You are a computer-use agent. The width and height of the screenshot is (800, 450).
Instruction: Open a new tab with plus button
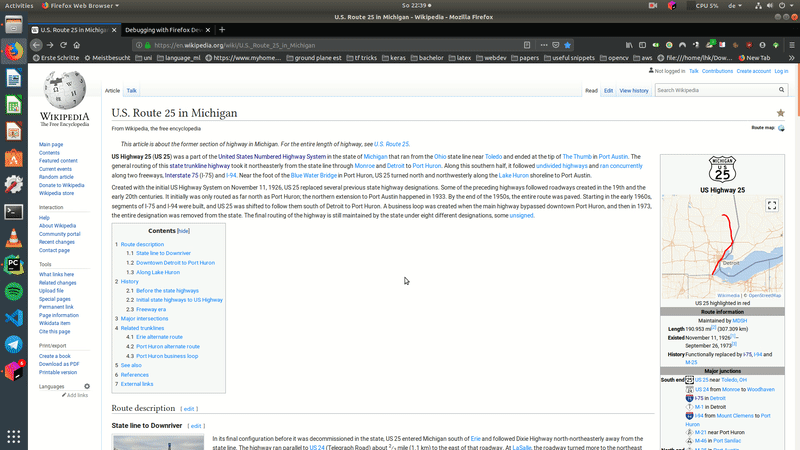pos(222,30)
